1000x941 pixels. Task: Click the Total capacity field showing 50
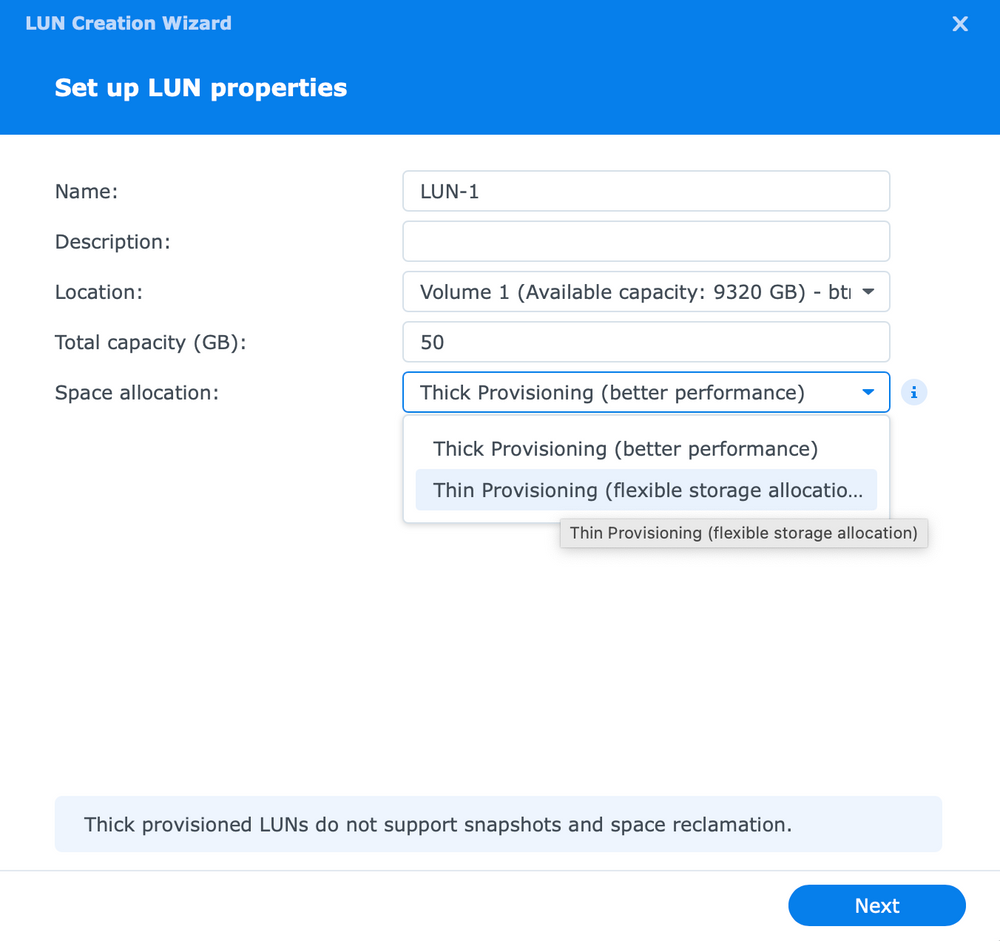646,342
